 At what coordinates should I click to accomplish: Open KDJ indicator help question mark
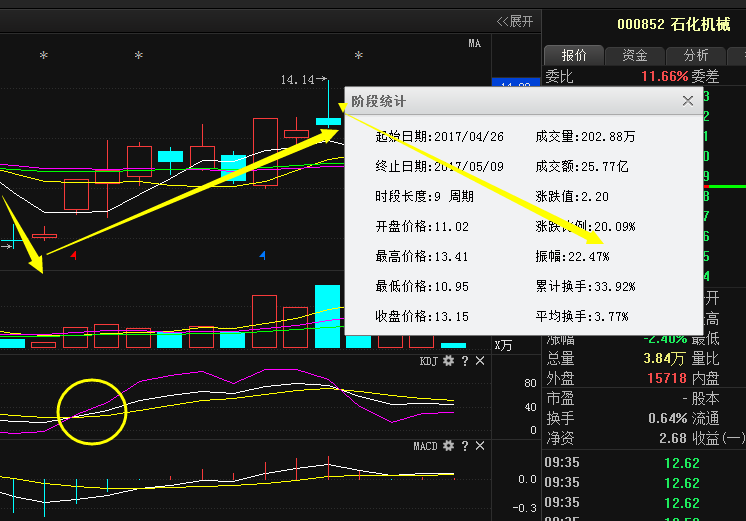click(465, 361)
